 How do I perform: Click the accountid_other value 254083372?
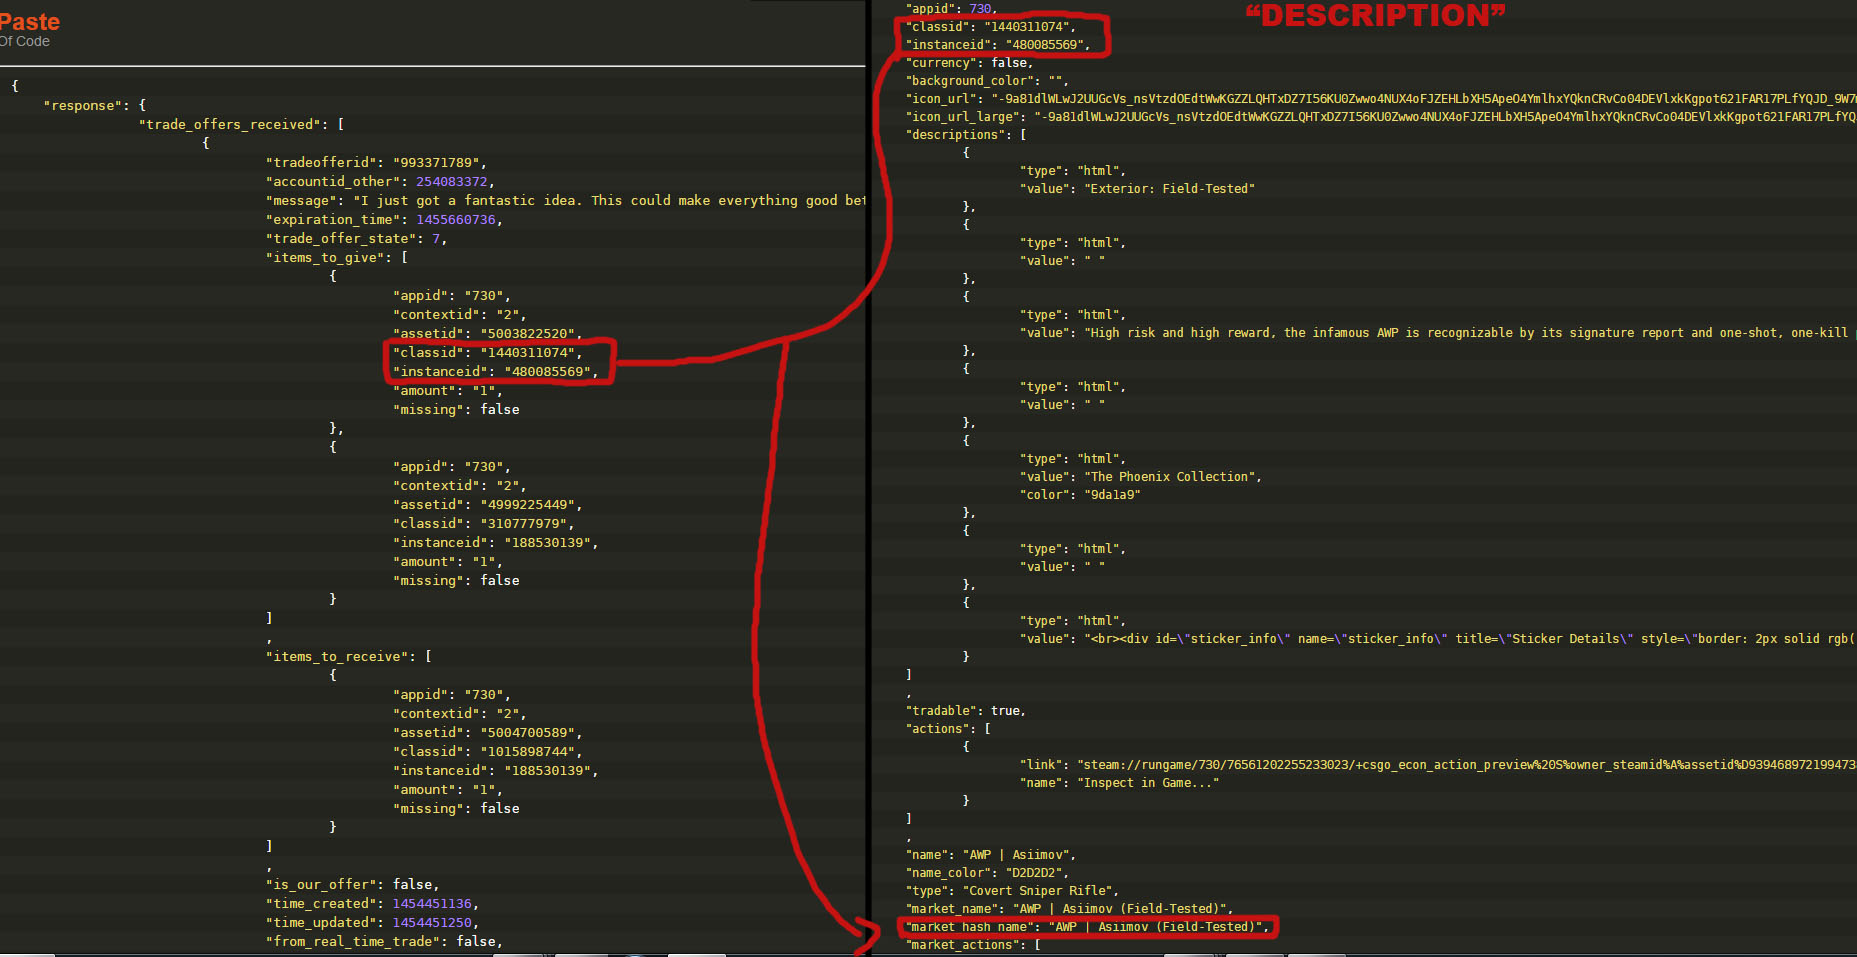click(x=452, y=181)
